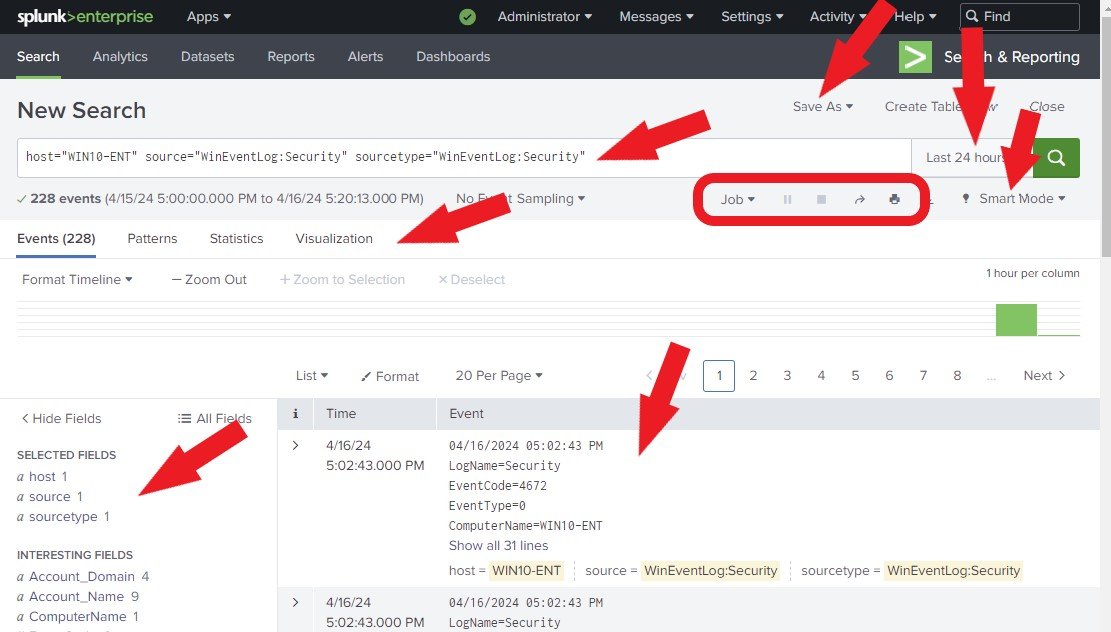Image resolution: width=1111 pixels, height=632 pixels.
Task: Open the Settings menu
Action: 752,16
